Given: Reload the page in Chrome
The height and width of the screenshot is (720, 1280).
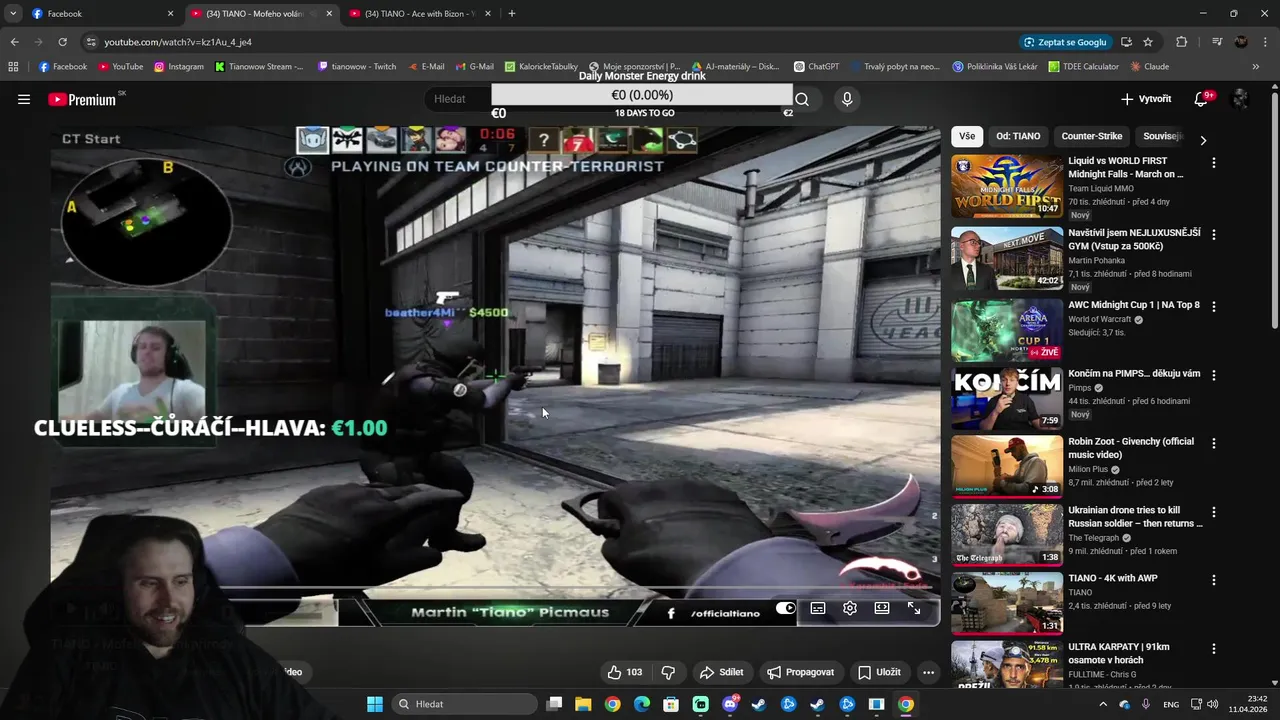Looking at the screenshot, I should tap(62, 42).
